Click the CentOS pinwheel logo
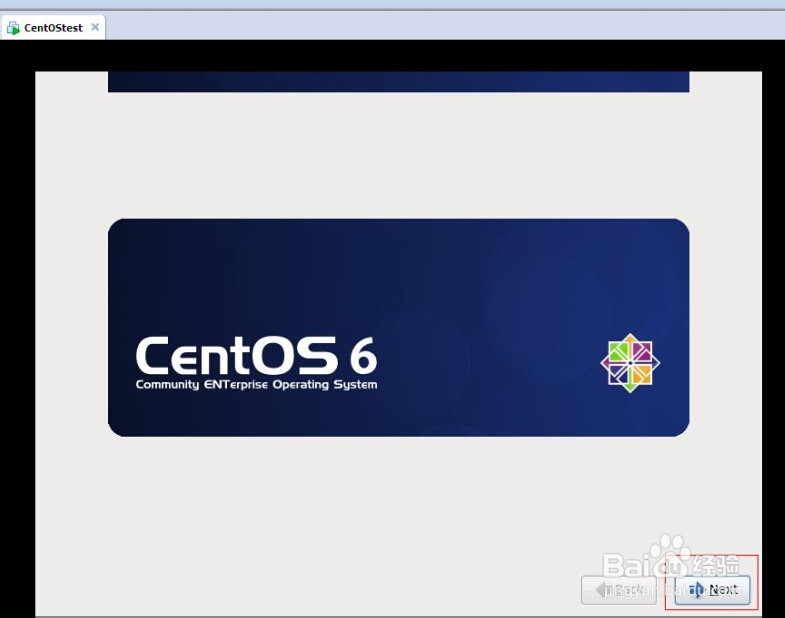 [630, 363]
